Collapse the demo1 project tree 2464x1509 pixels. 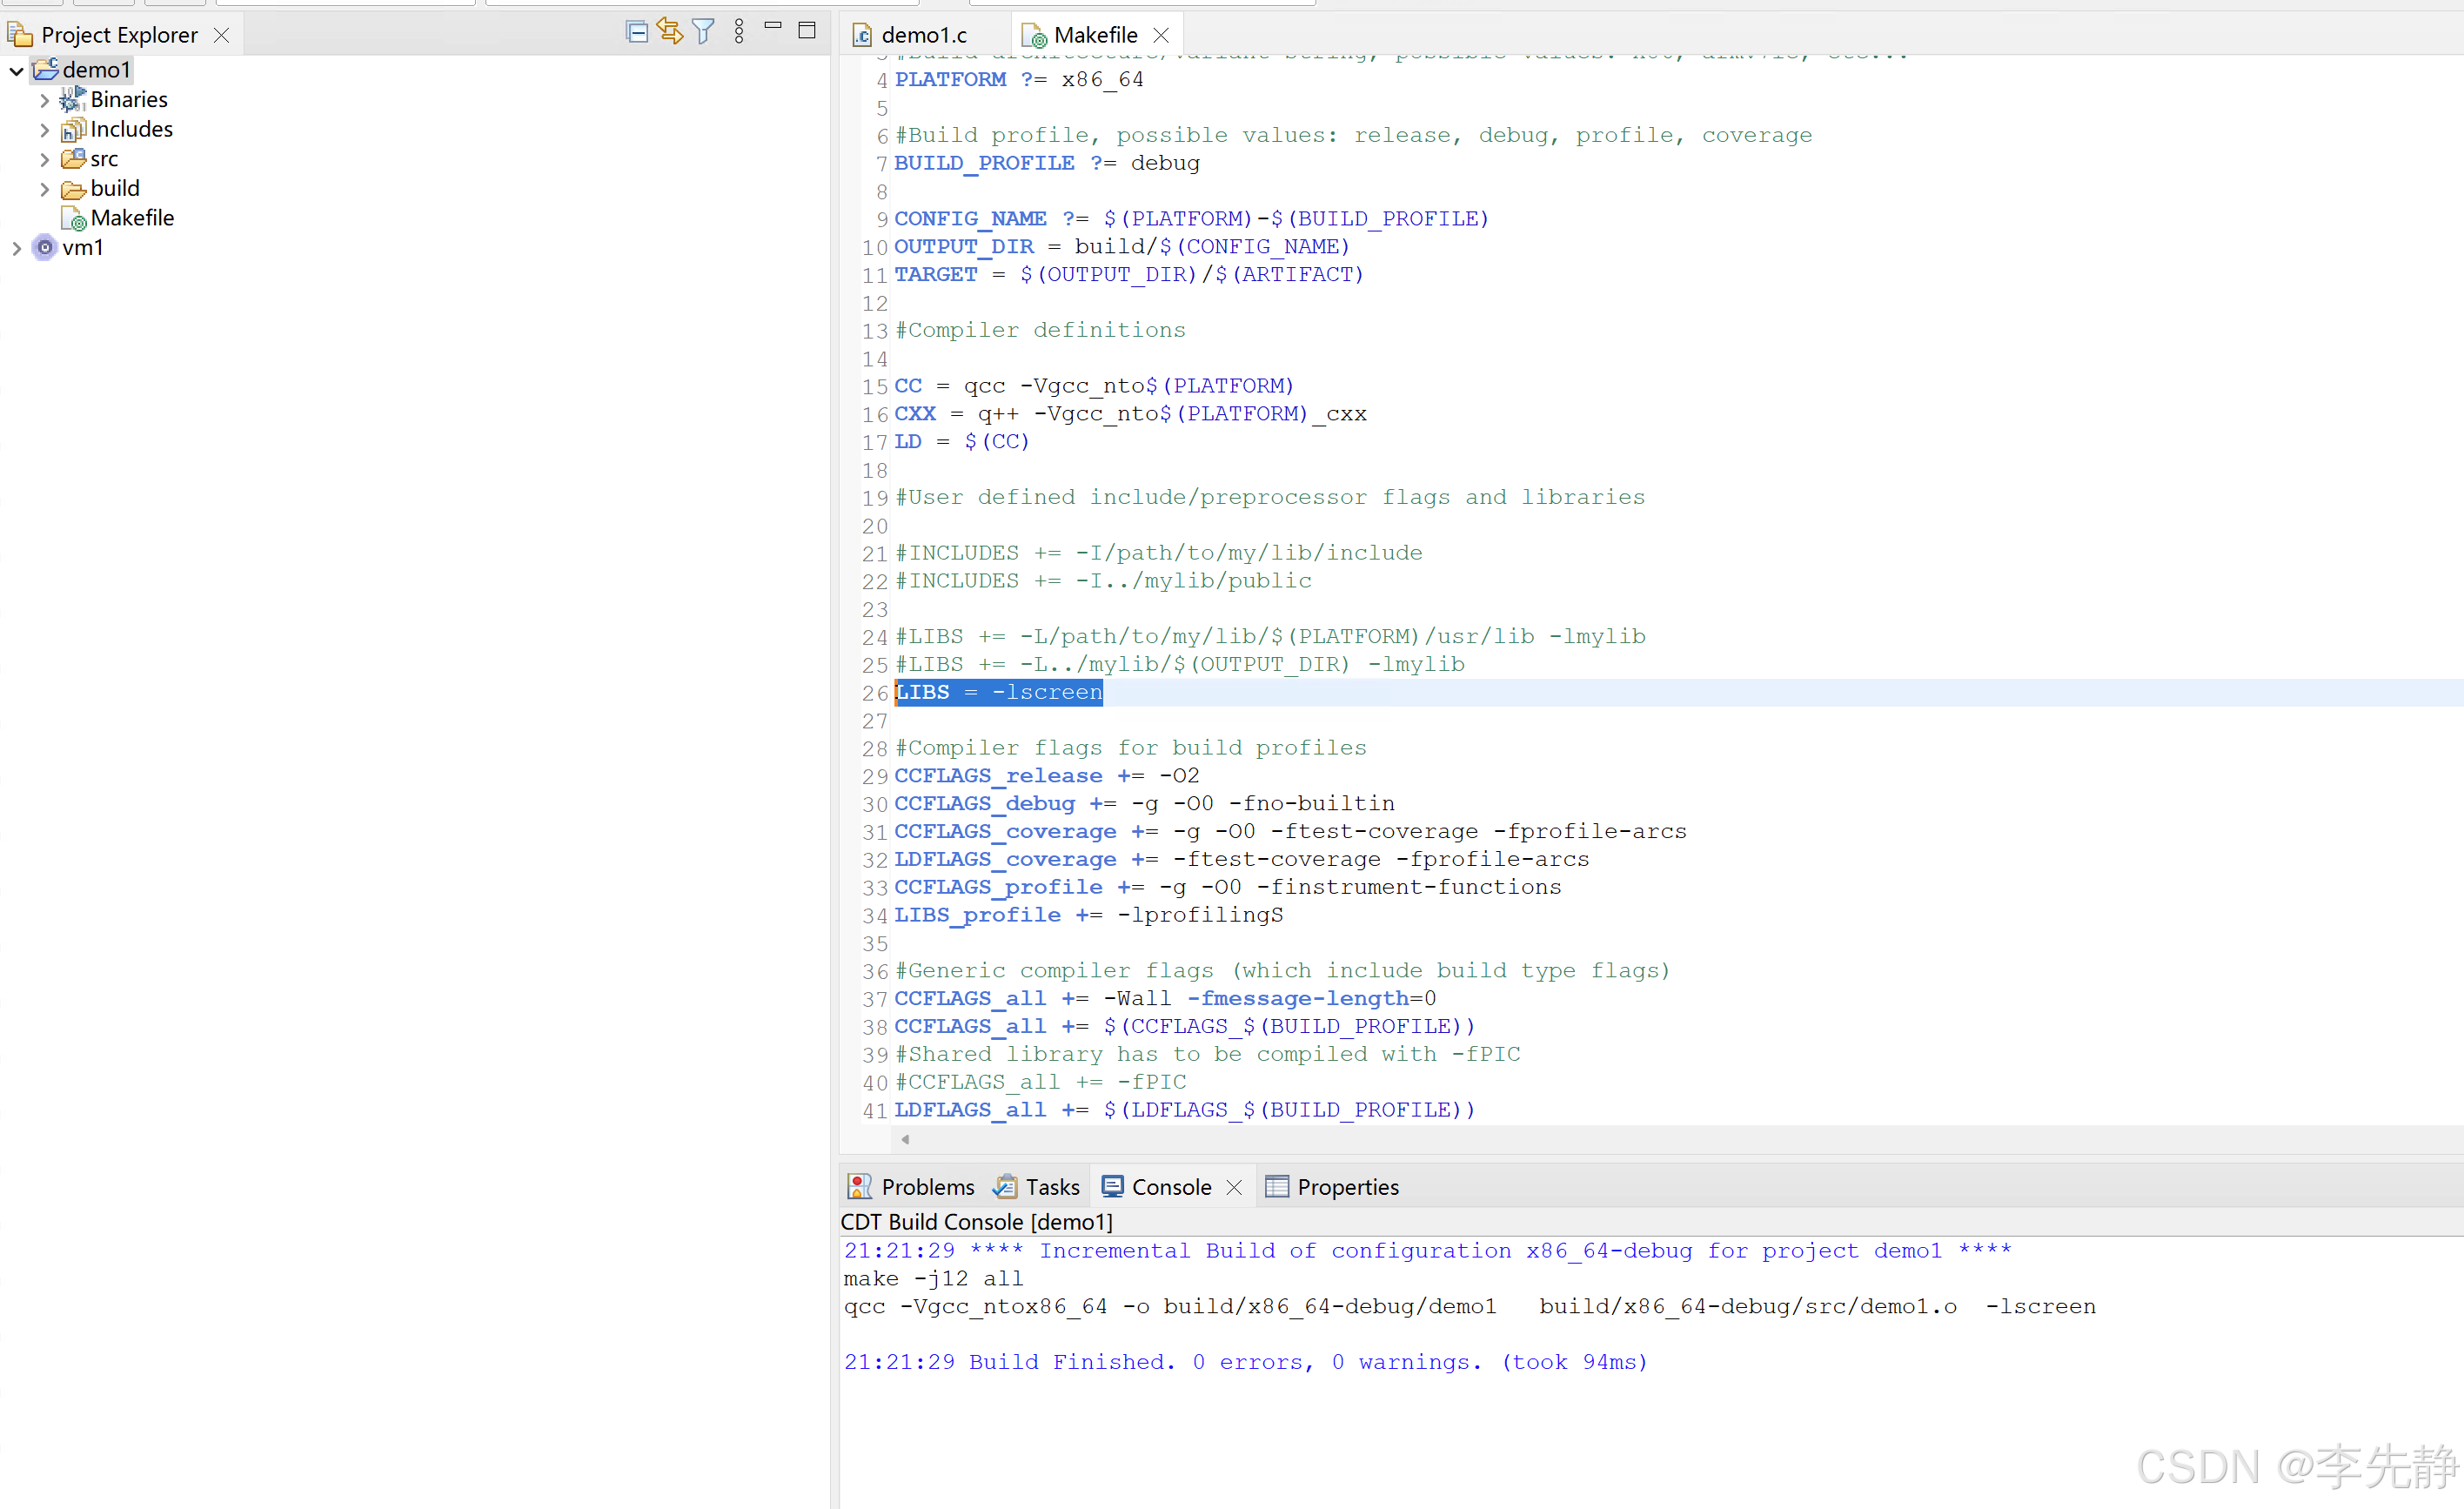[x=17, y=71]
